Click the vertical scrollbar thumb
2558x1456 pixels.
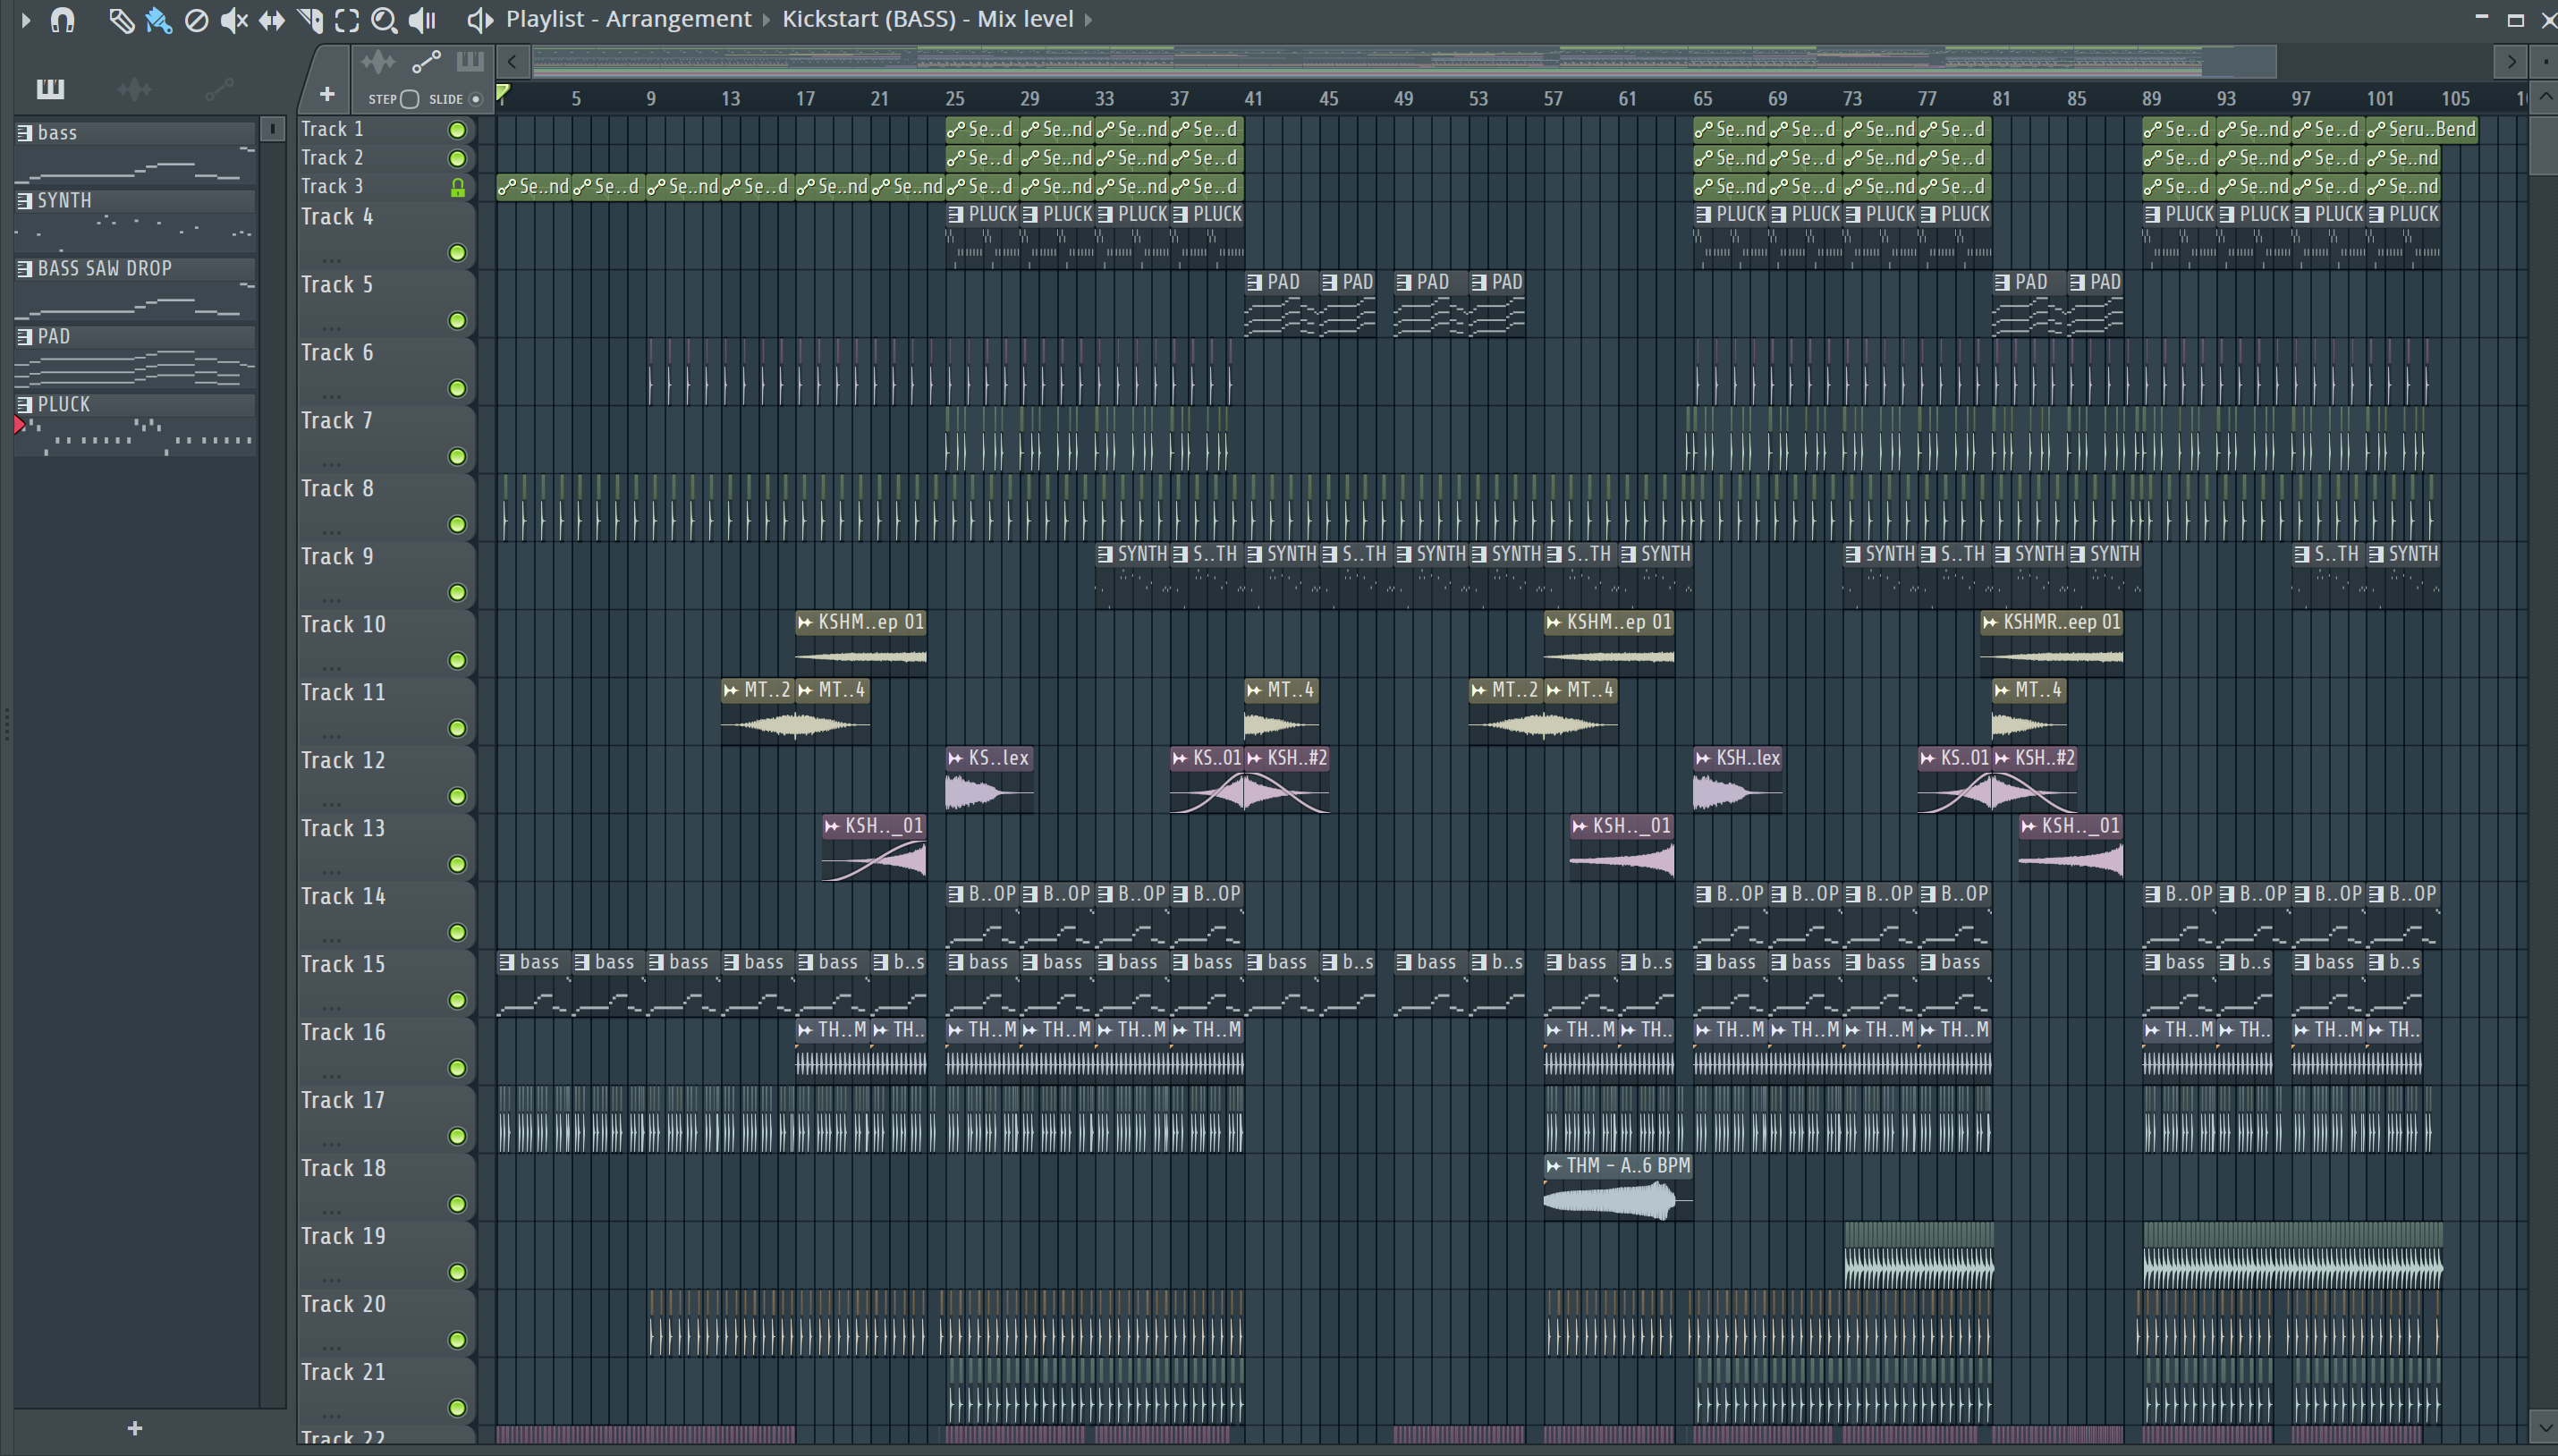[x=2544, y=144]
